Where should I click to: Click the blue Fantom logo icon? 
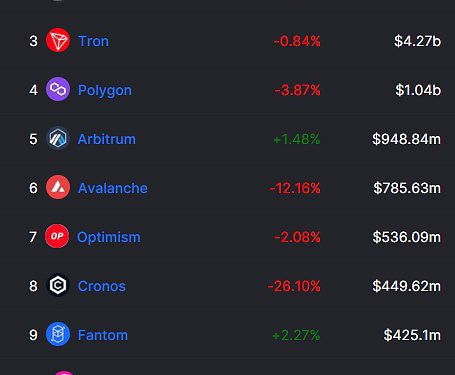[58, 334]
